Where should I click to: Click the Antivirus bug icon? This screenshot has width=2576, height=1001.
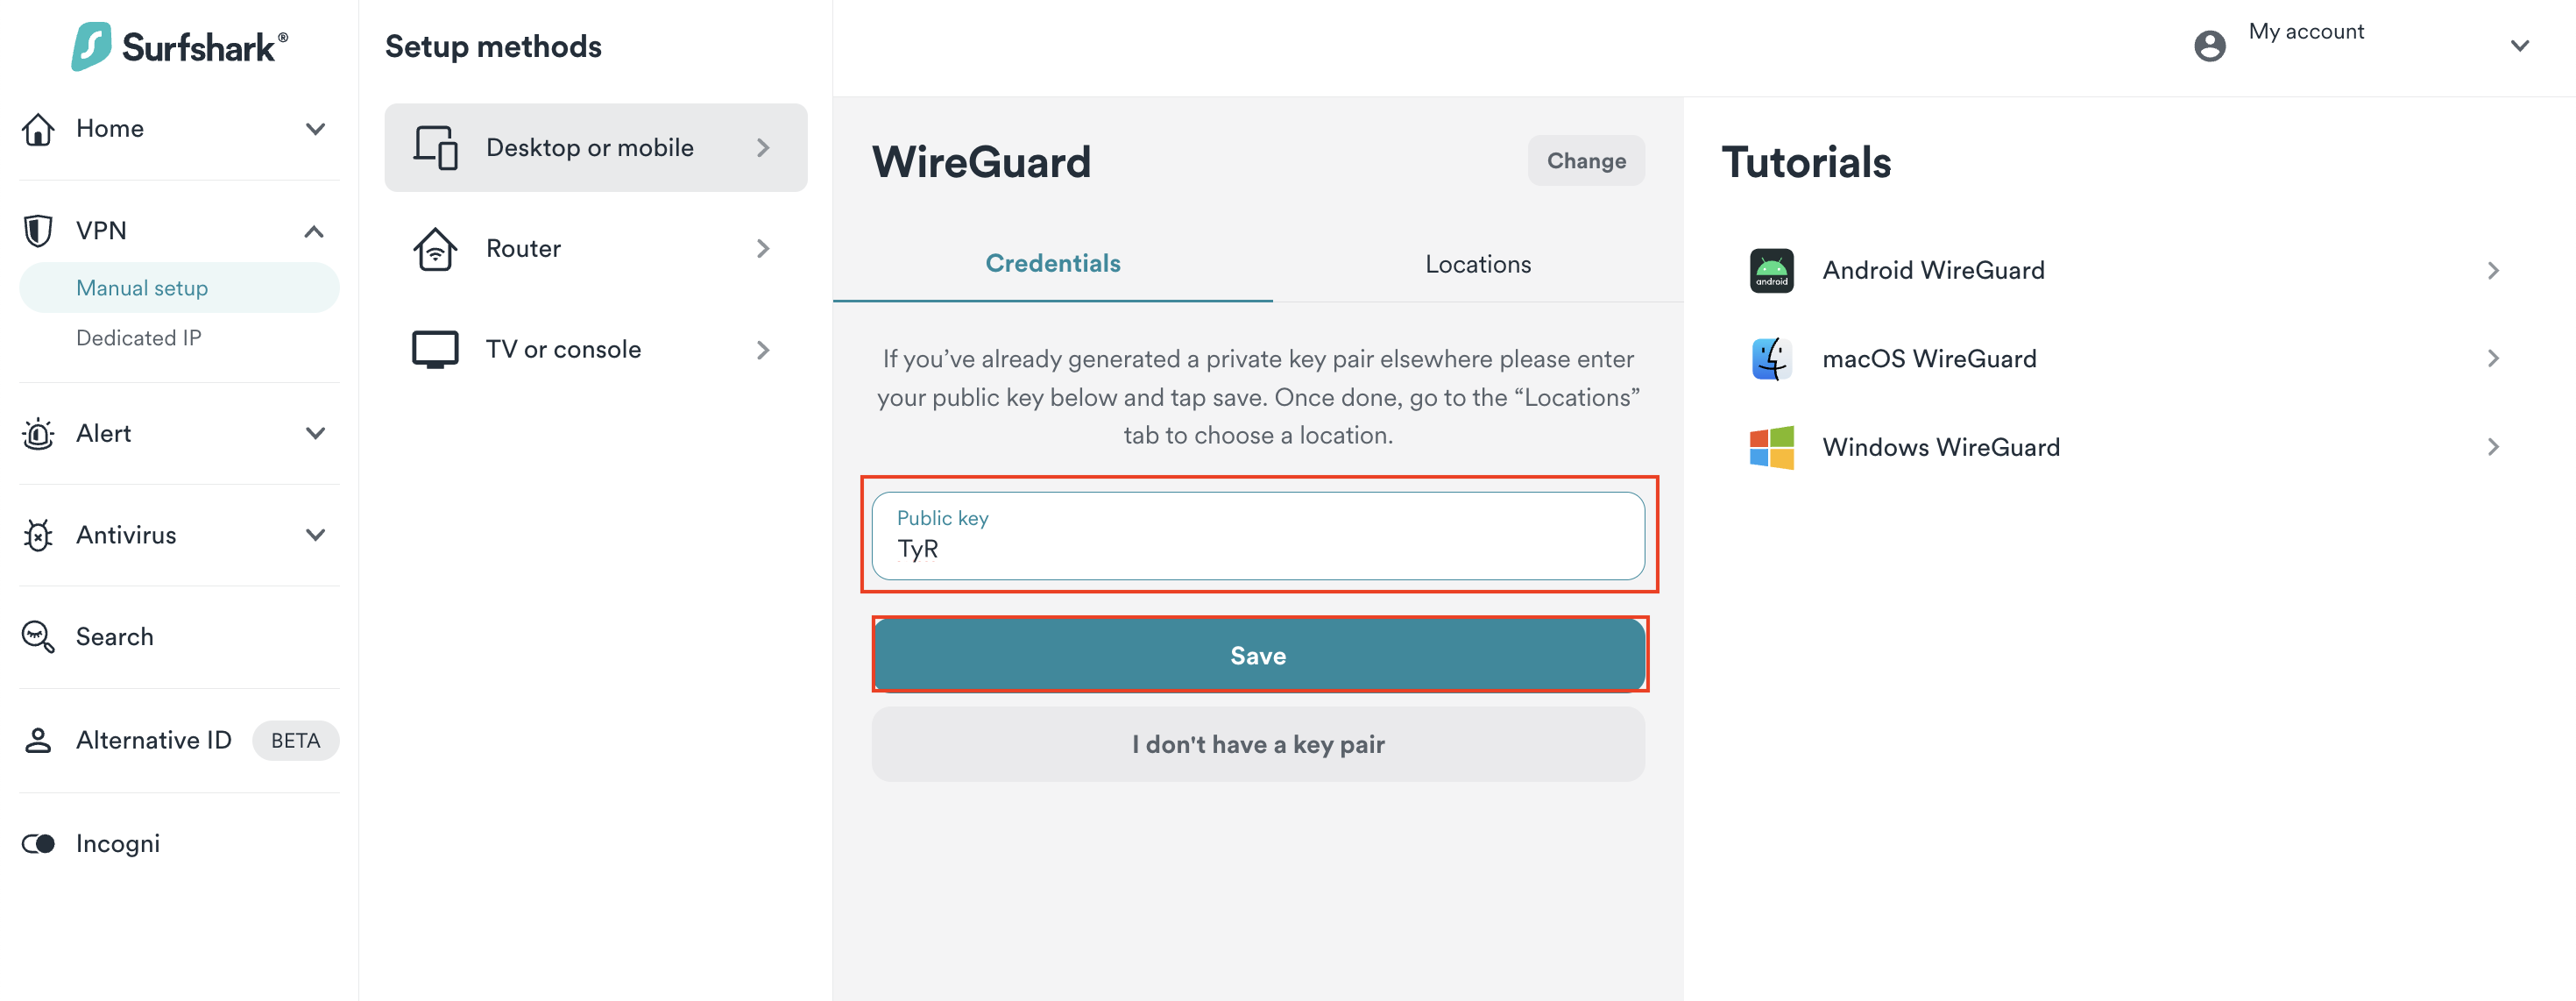click(38, 536)
